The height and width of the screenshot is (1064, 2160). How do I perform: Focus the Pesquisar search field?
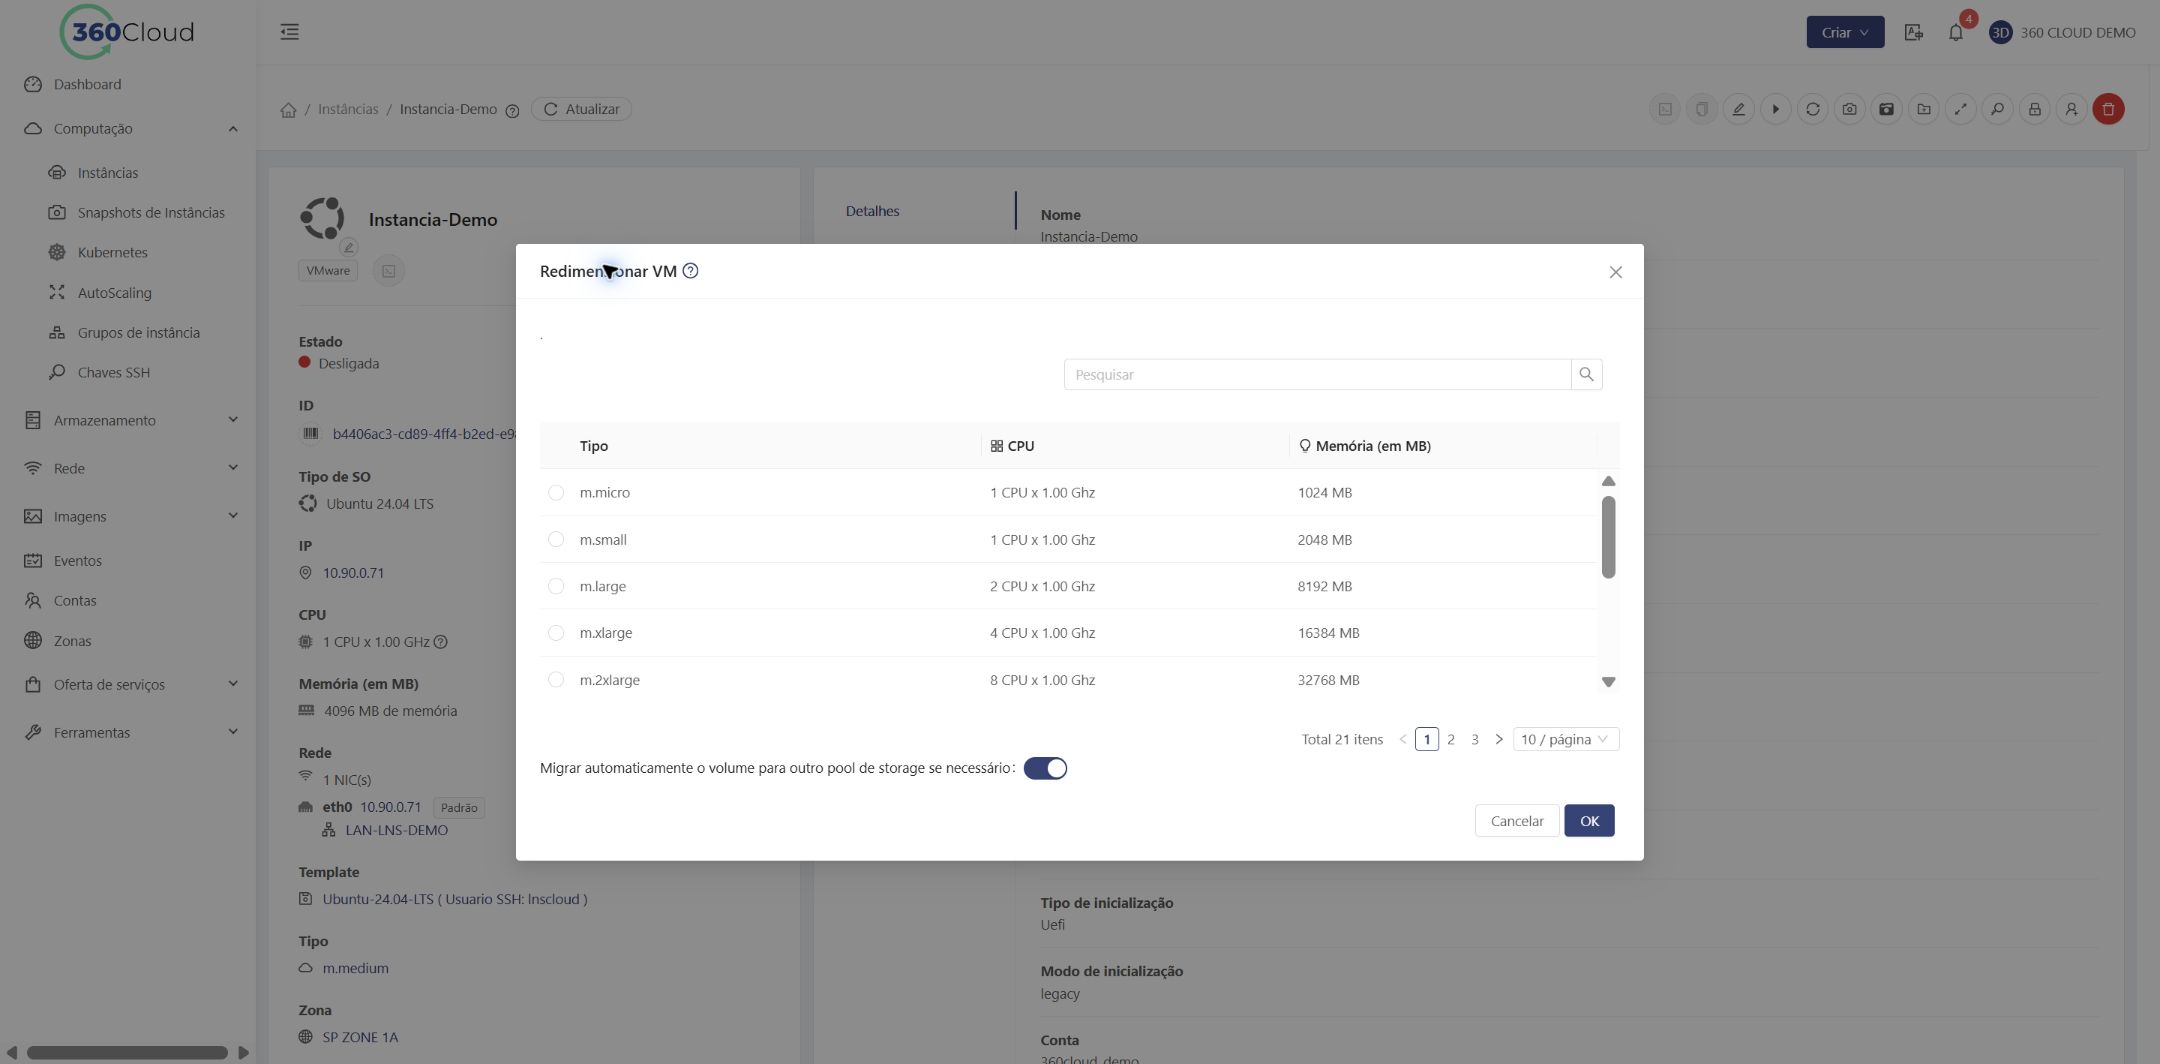click(1317, 374)
